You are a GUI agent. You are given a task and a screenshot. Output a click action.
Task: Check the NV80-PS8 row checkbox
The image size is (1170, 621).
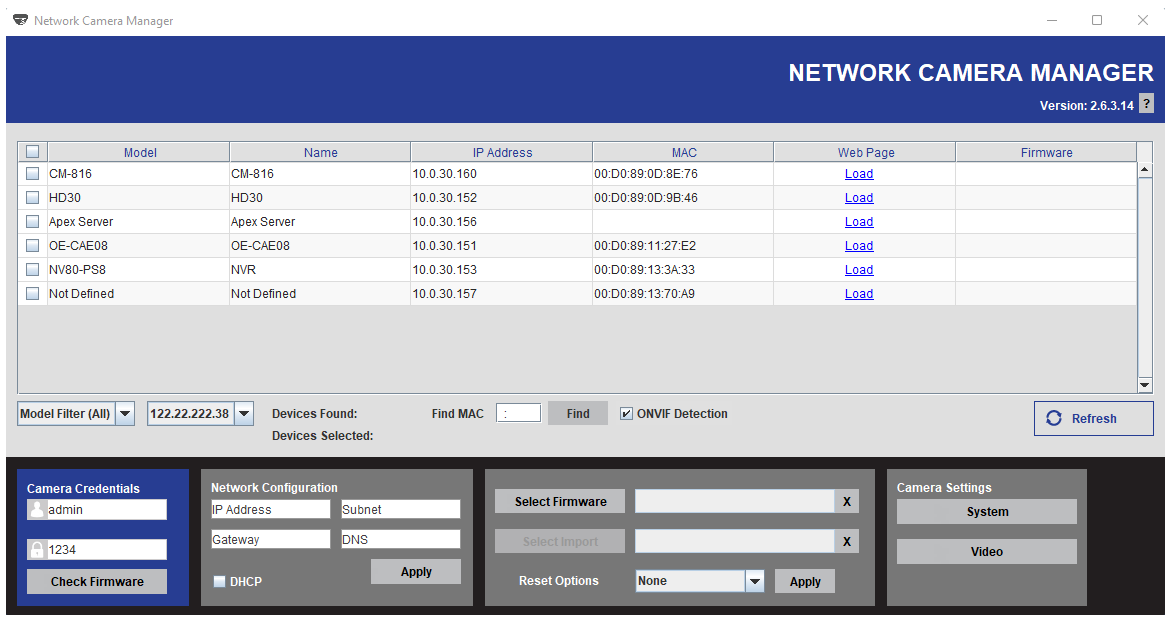tap(33, 269)
